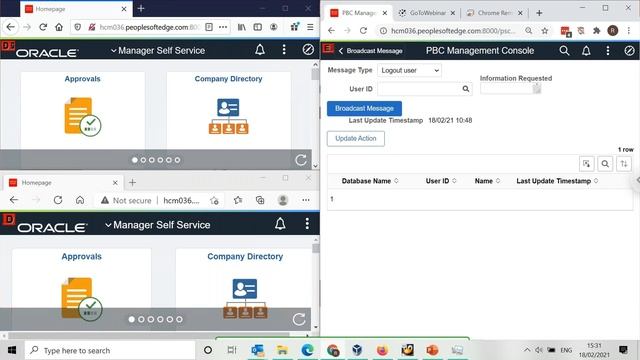
Task: Select the Homepage tab in Firefox
Action: pos(76,9)
